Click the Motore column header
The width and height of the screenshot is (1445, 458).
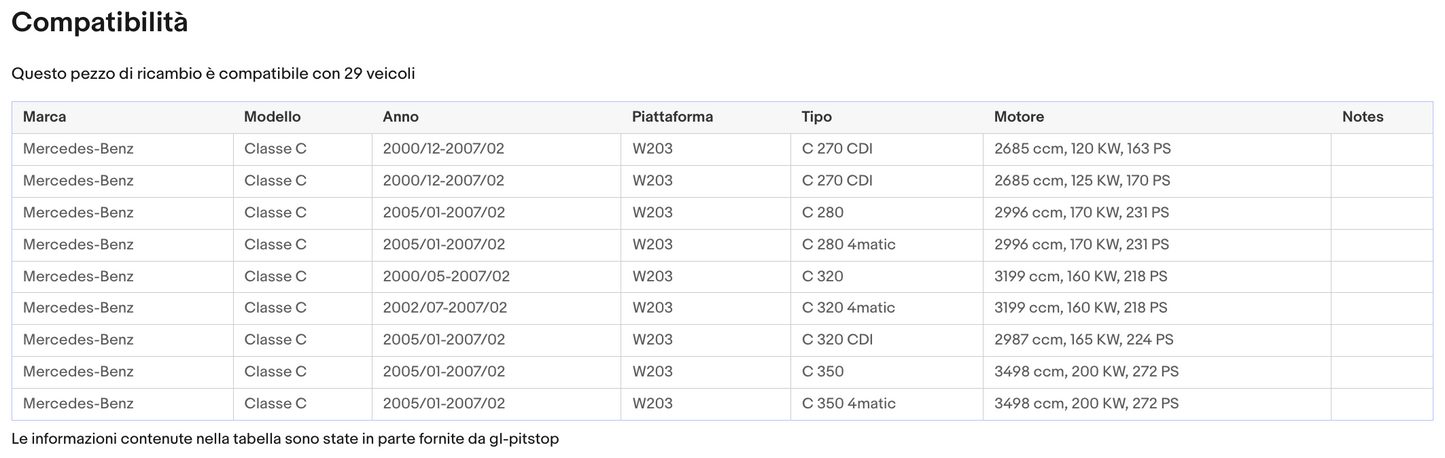coord(1019,117)
